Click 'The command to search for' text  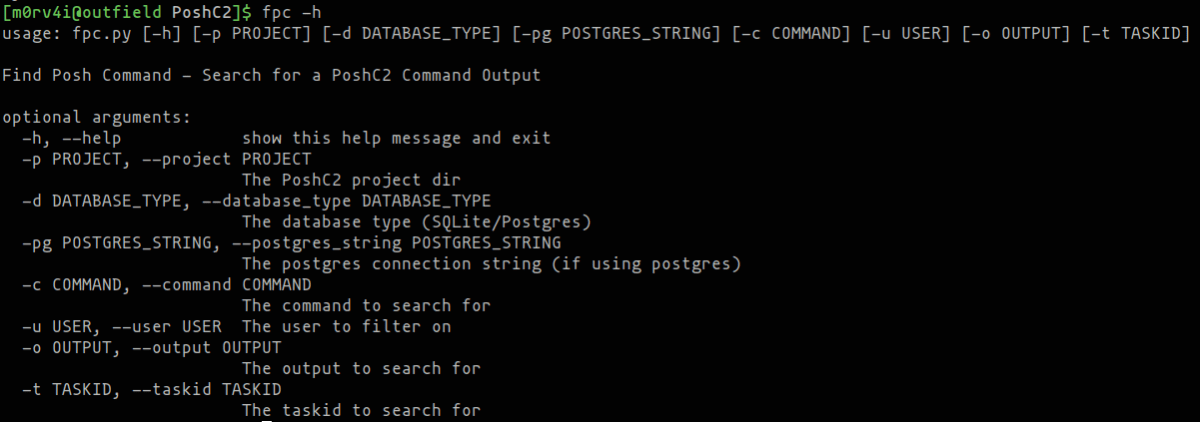pos(366,305)
